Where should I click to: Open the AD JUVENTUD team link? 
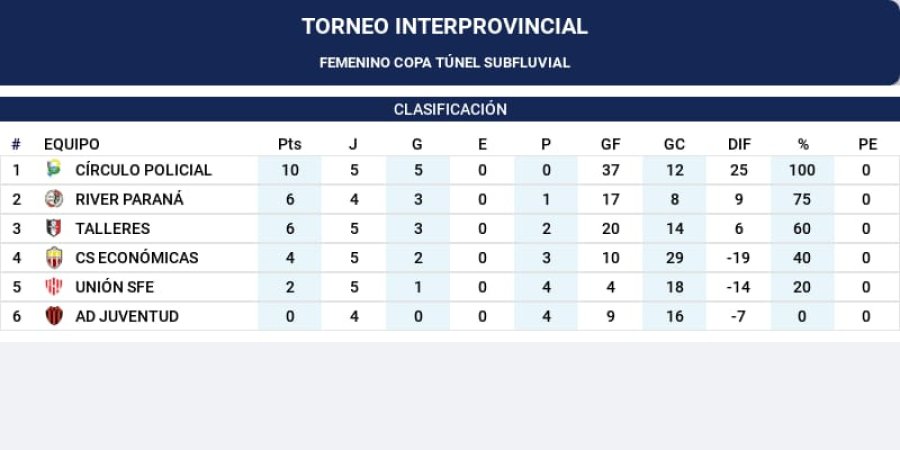pos(127,316)
